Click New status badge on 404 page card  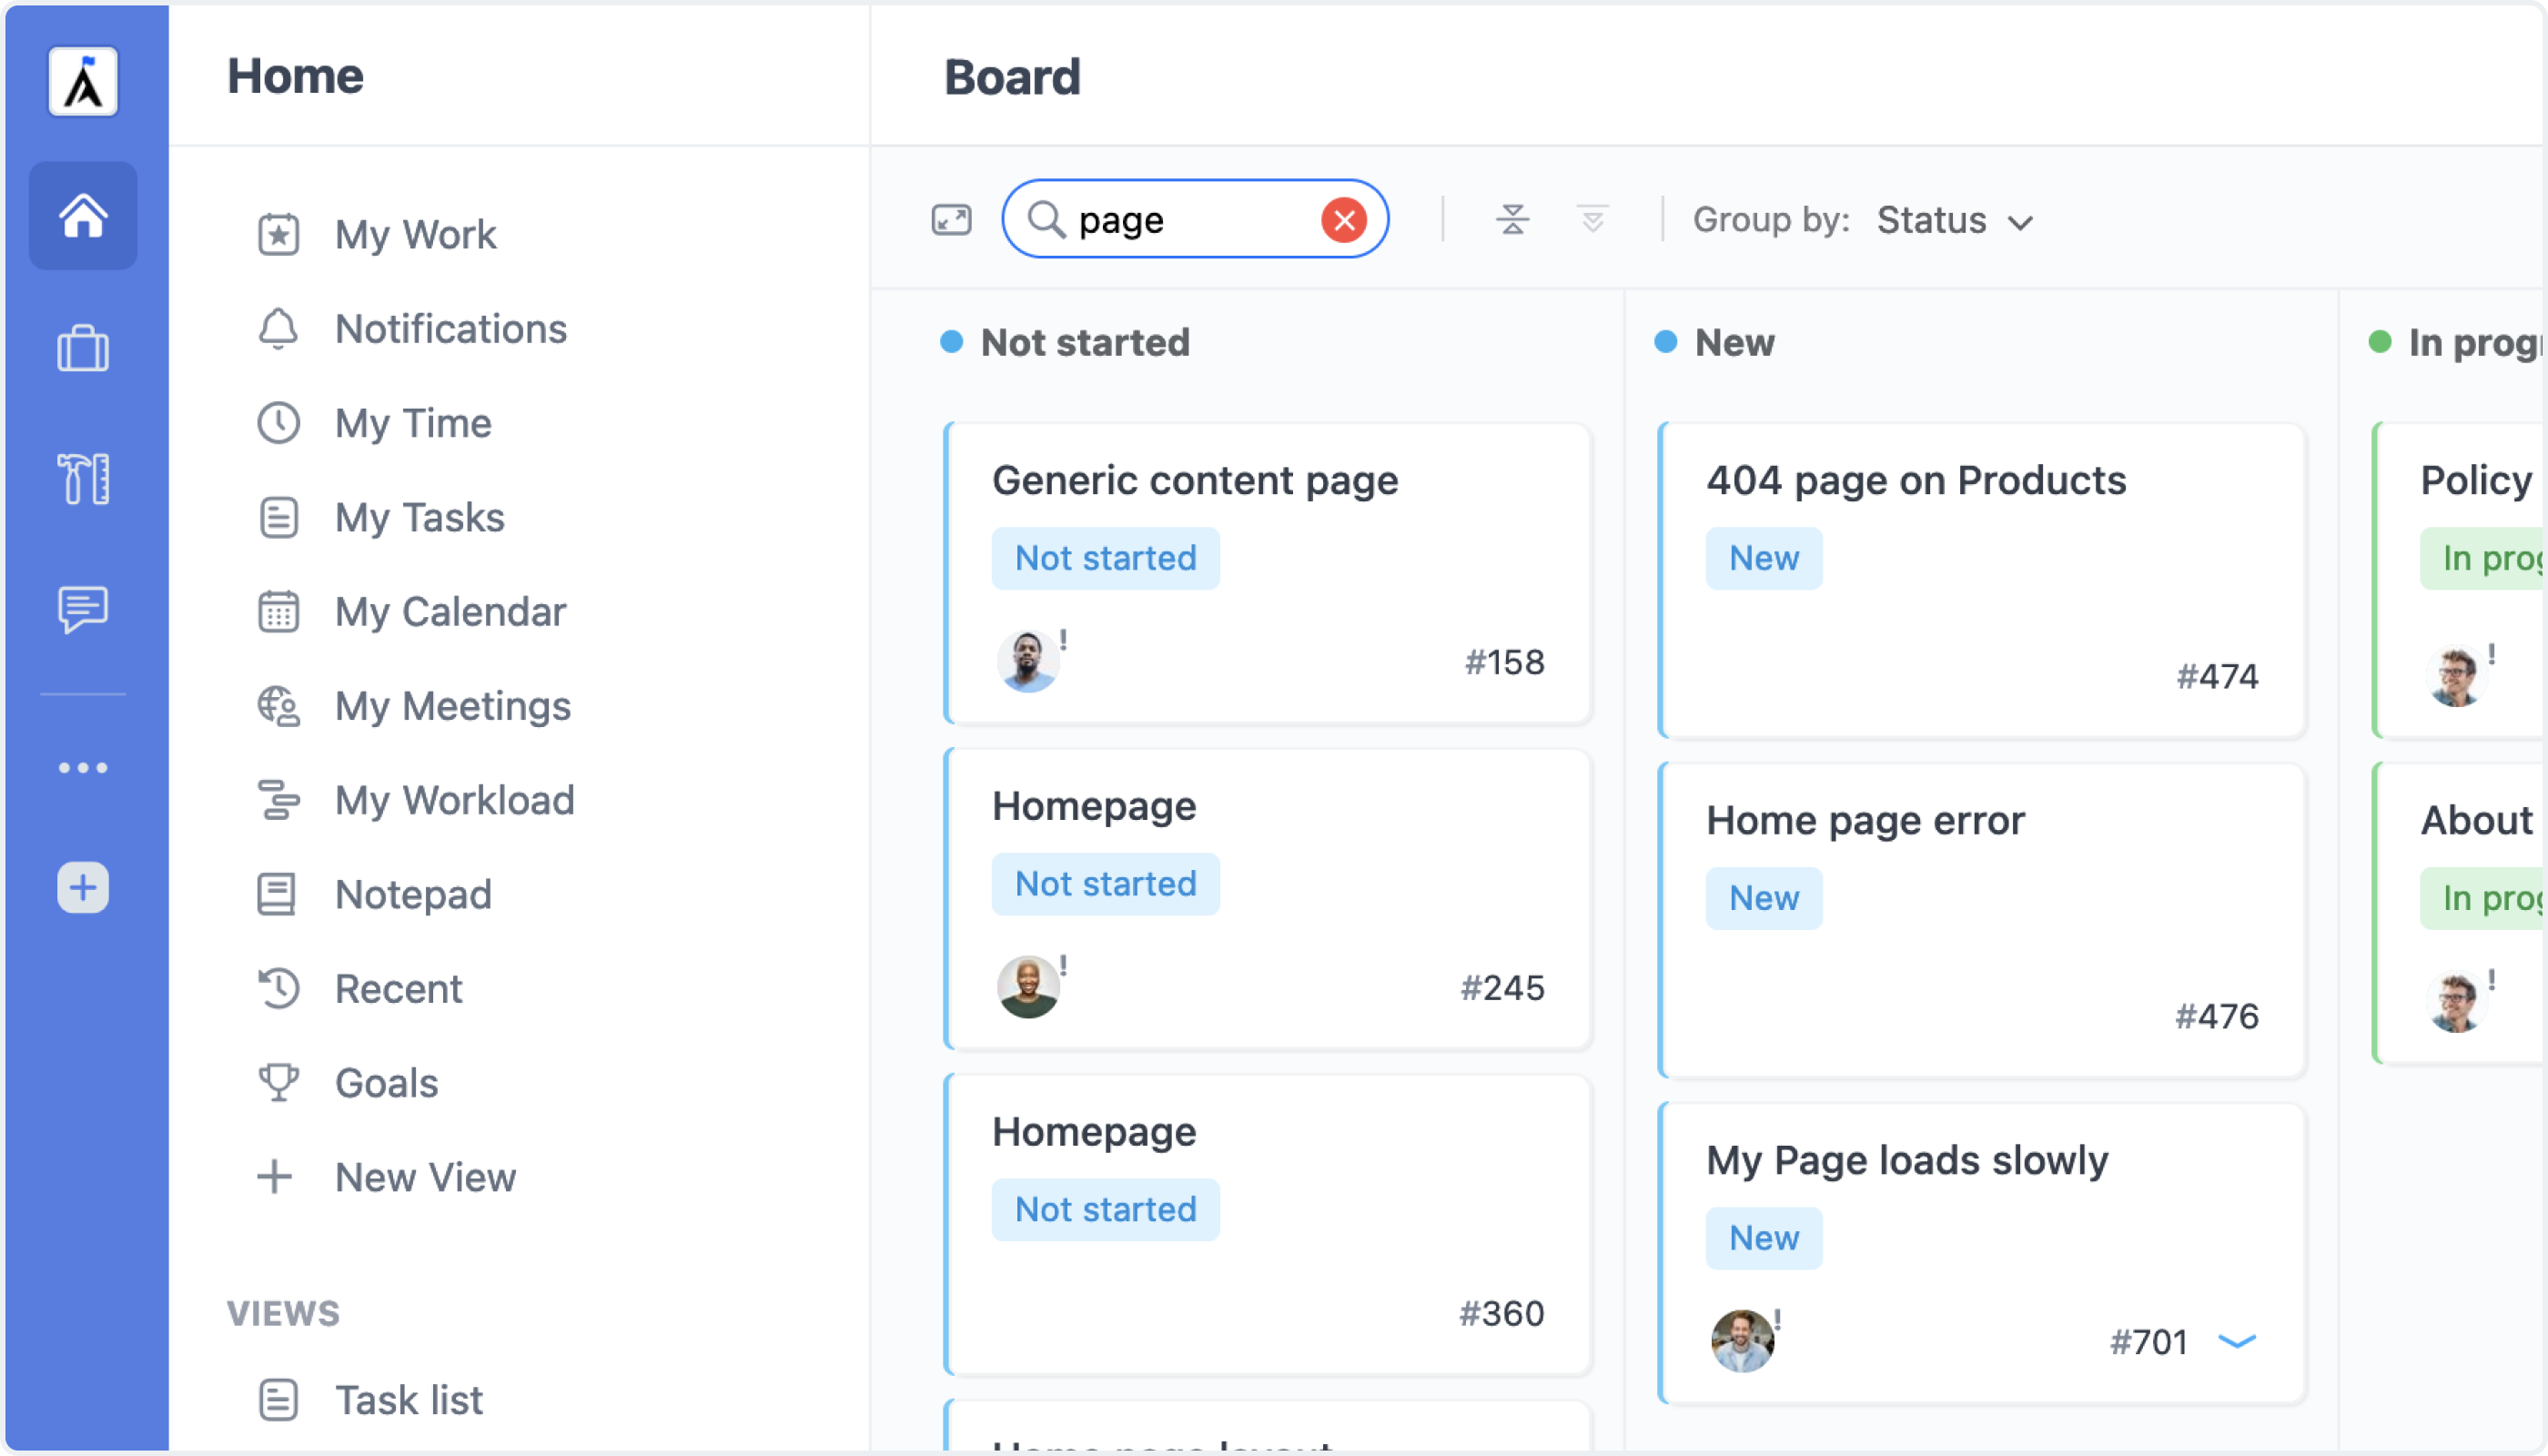(1763, 558)
